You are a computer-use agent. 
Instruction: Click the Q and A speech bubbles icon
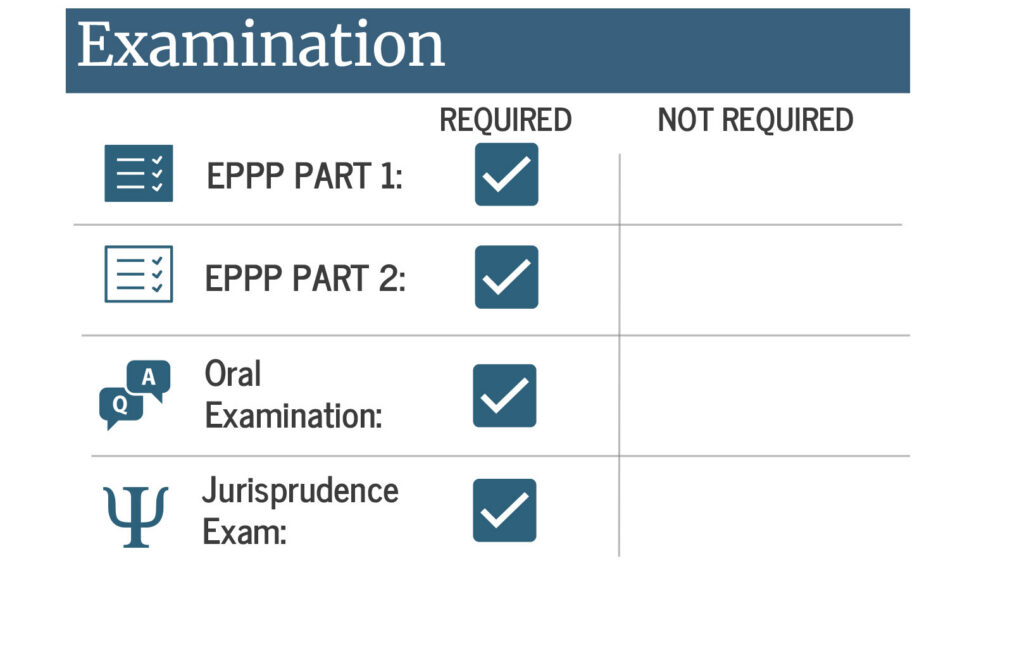(x=135, y=395)
